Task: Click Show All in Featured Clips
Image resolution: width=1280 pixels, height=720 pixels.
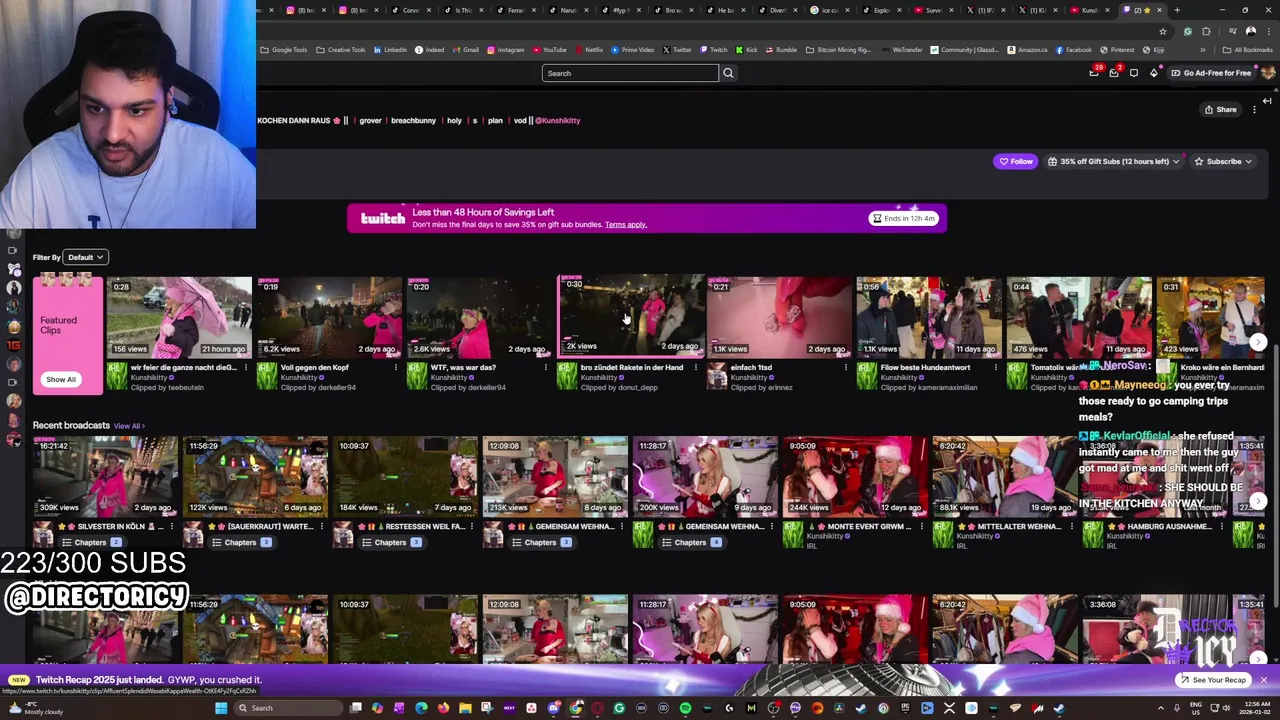Action: point(60,379)
